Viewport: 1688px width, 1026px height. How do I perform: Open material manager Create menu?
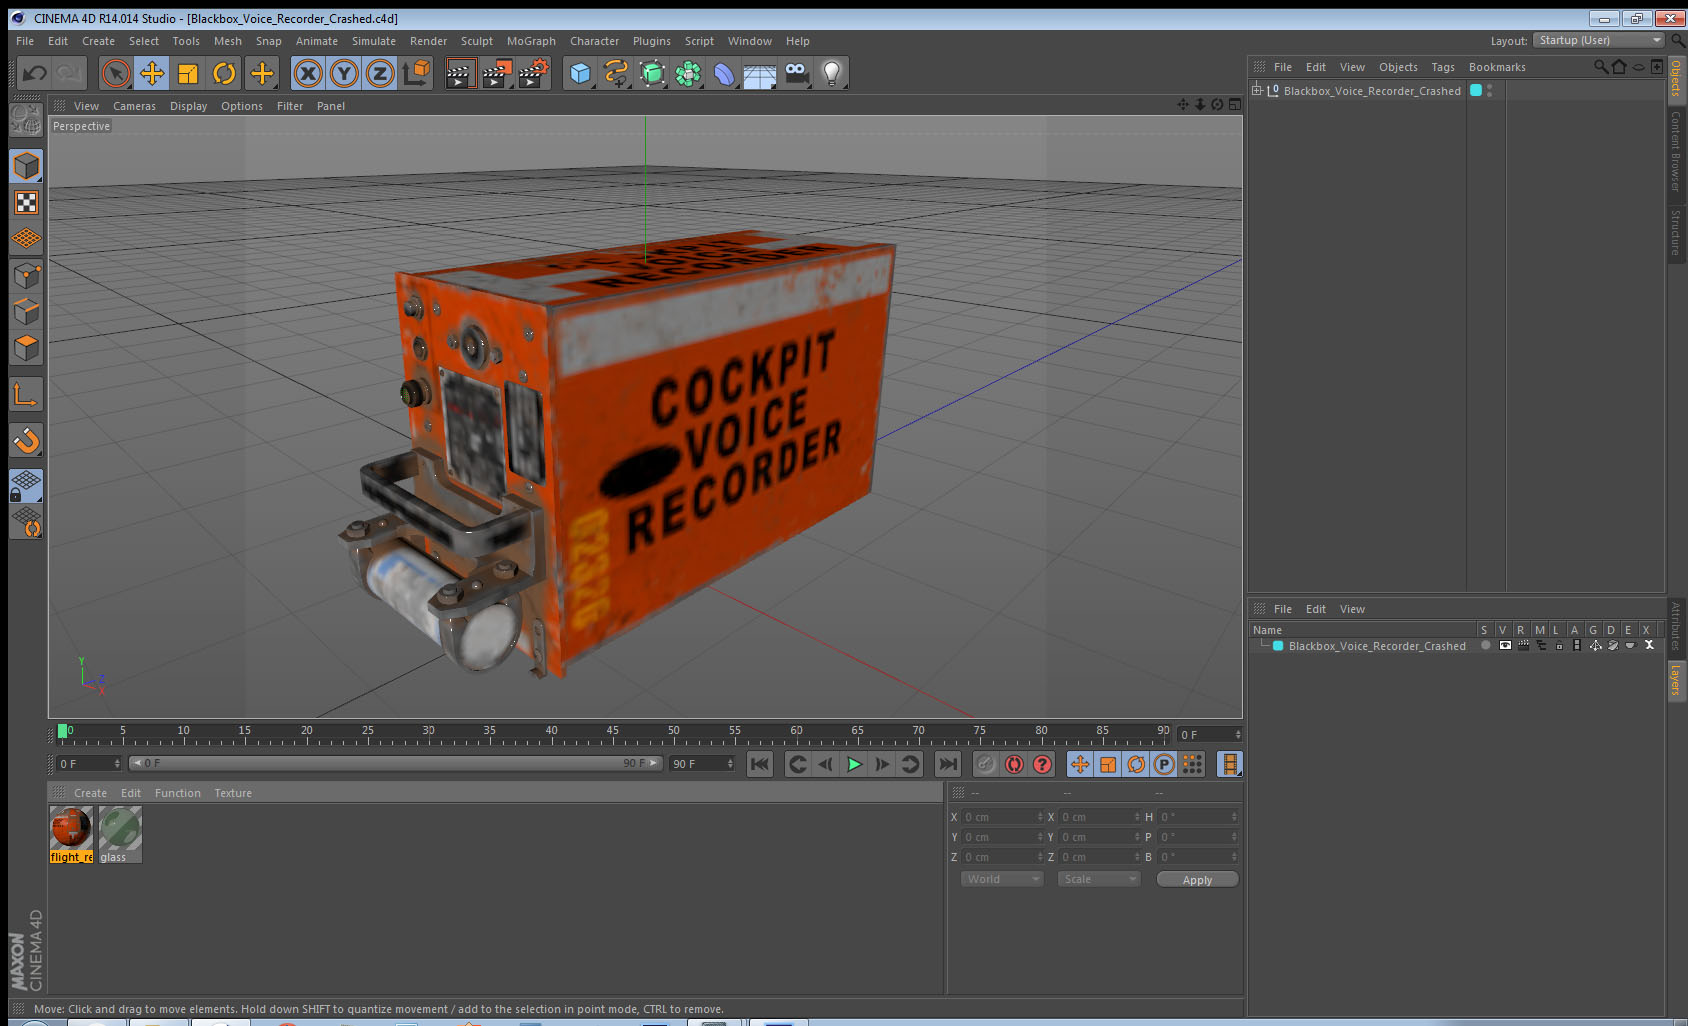pos(90,793)
